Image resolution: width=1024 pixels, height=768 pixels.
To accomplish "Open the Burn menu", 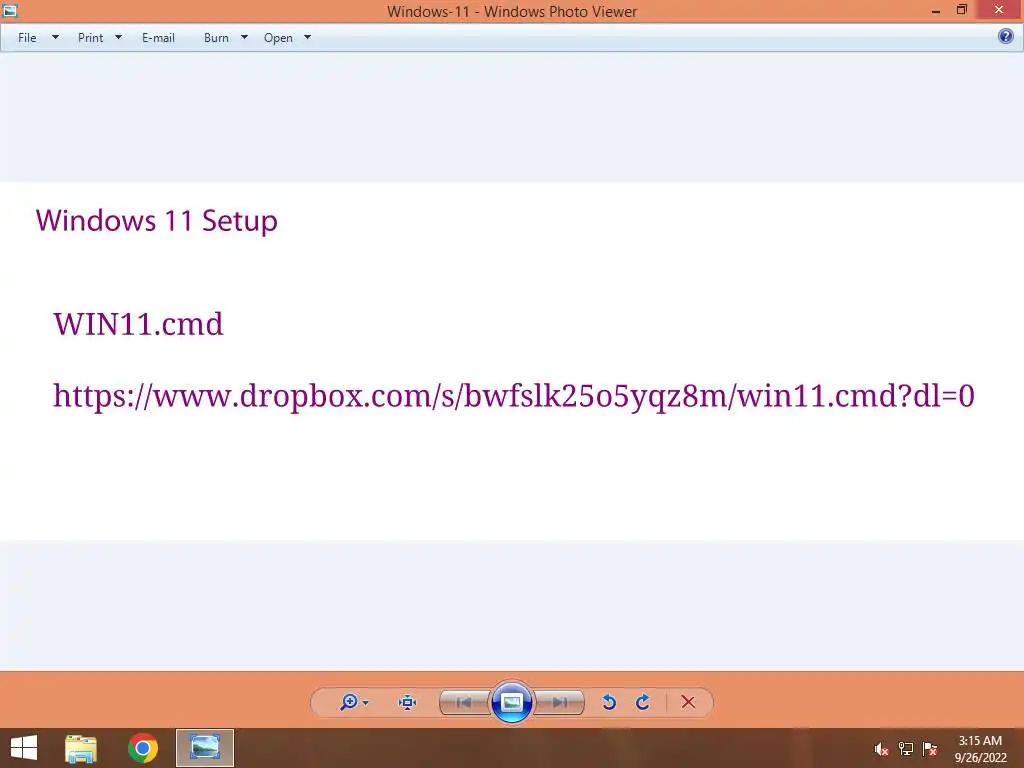I will click(216, 38).
